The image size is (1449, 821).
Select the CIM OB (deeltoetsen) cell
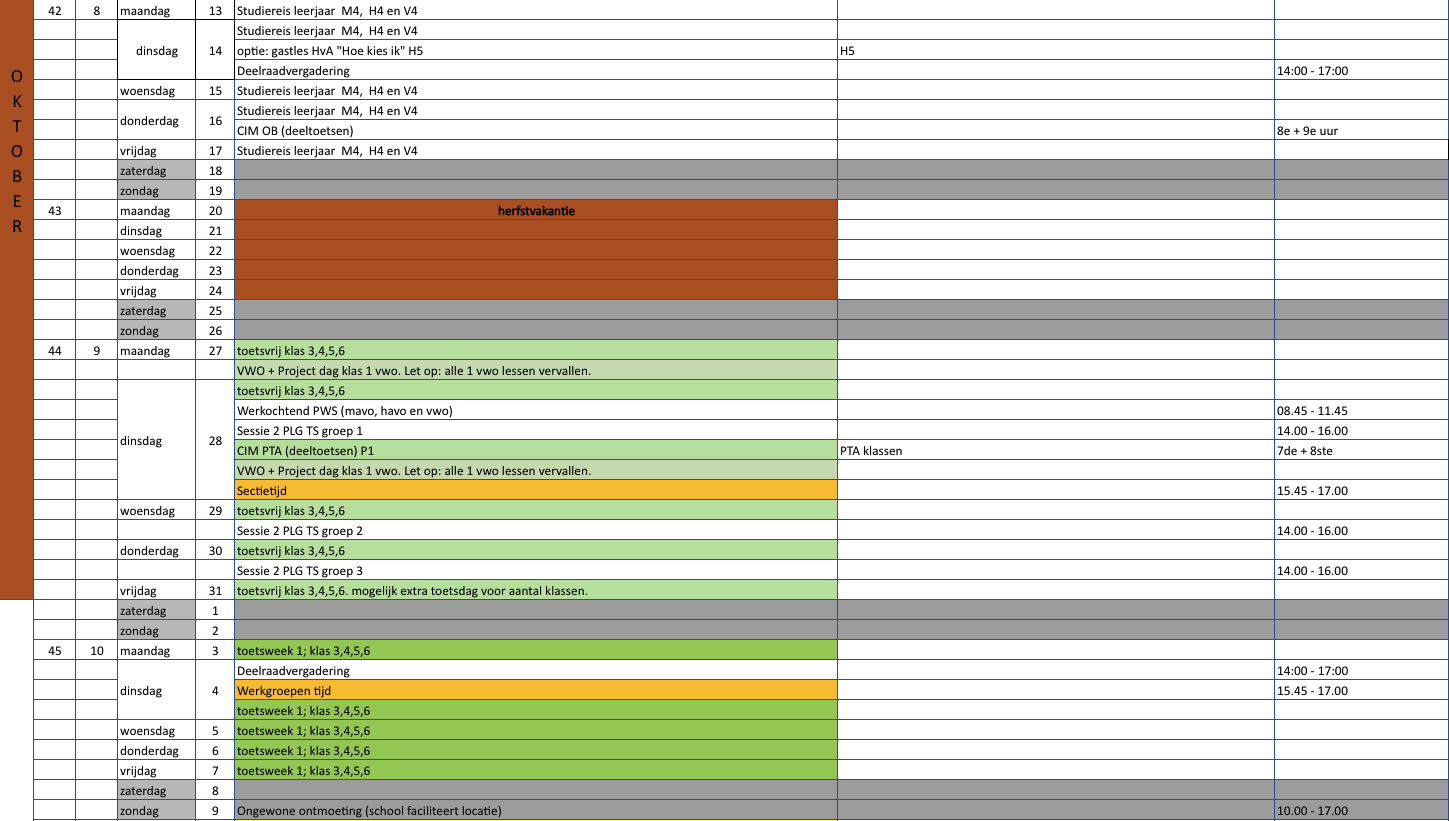(x=536, y=131)
